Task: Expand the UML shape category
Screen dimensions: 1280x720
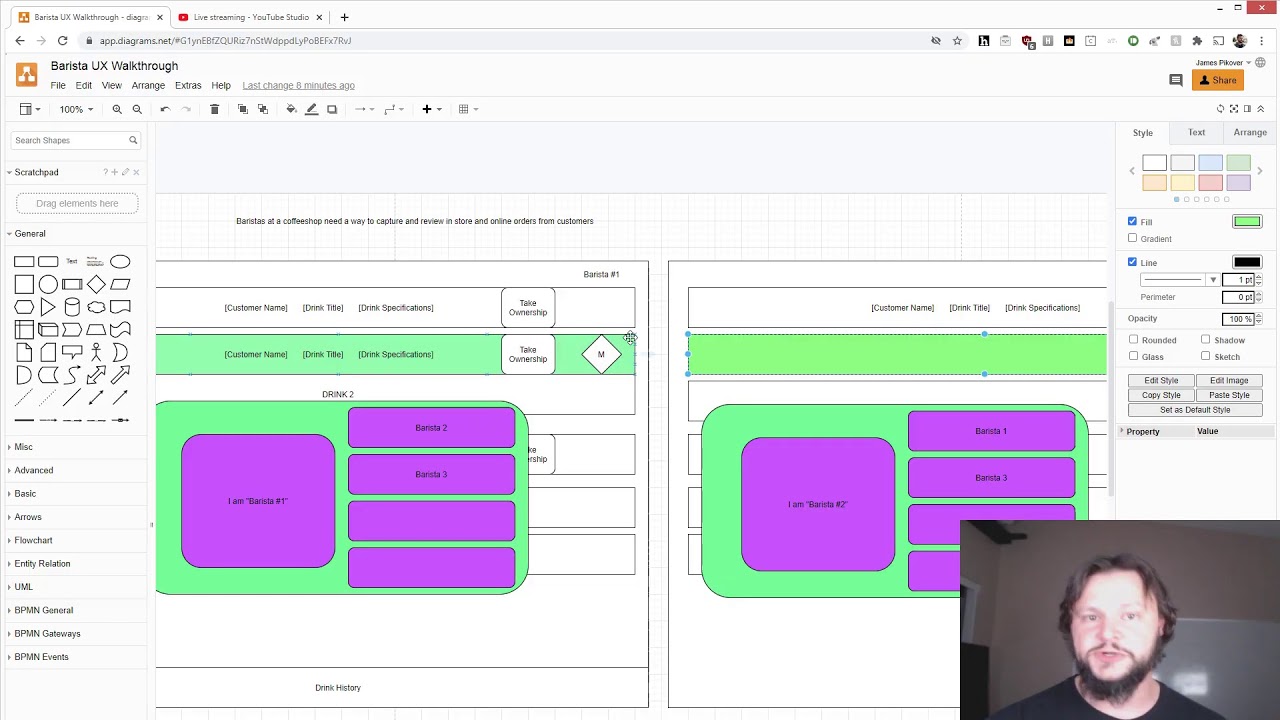Action: [23, 587]
